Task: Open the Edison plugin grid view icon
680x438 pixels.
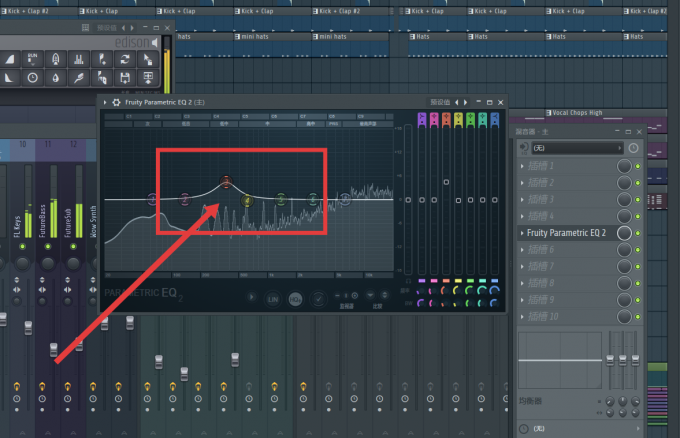Action: 85,28
